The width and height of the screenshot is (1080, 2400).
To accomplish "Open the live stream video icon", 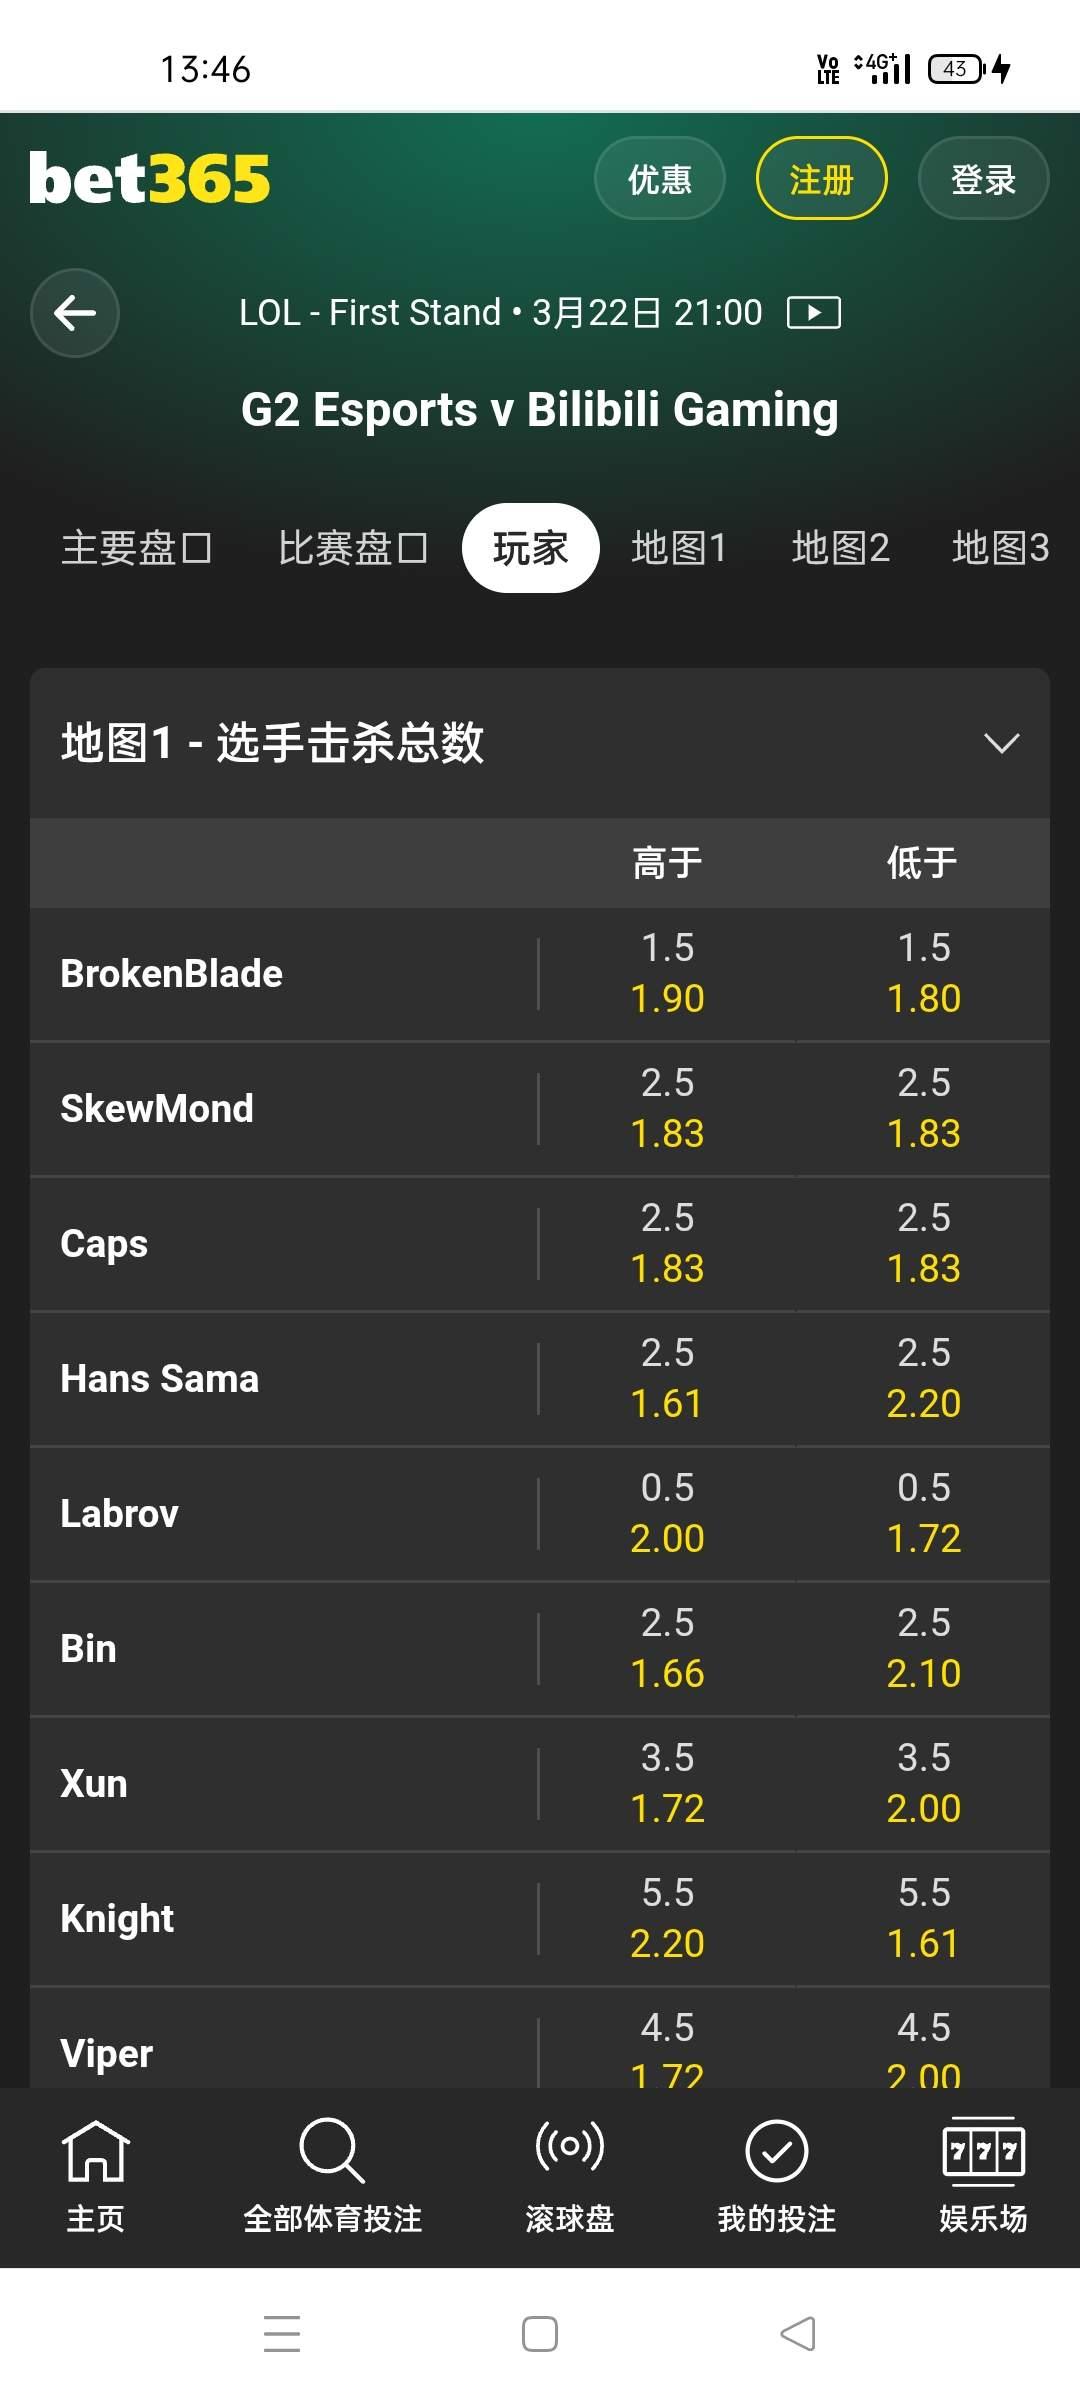I will tap(814, 313).
